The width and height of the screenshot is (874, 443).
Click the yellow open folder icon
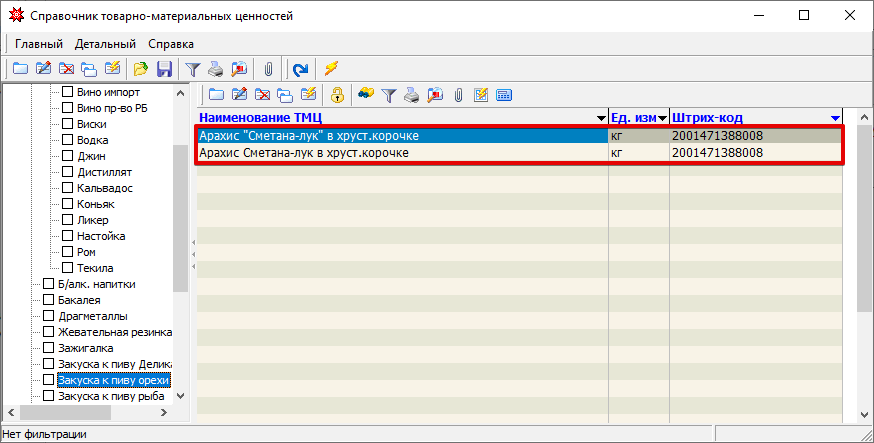(x=141, y=69)
